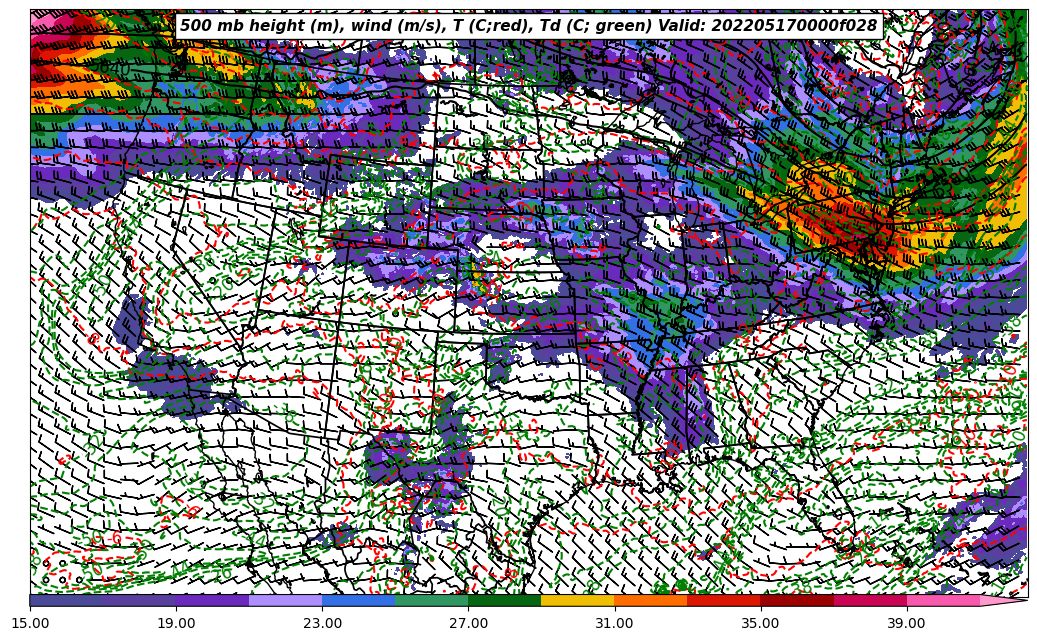Select the dark green colorbar segment

coord(505,600)
